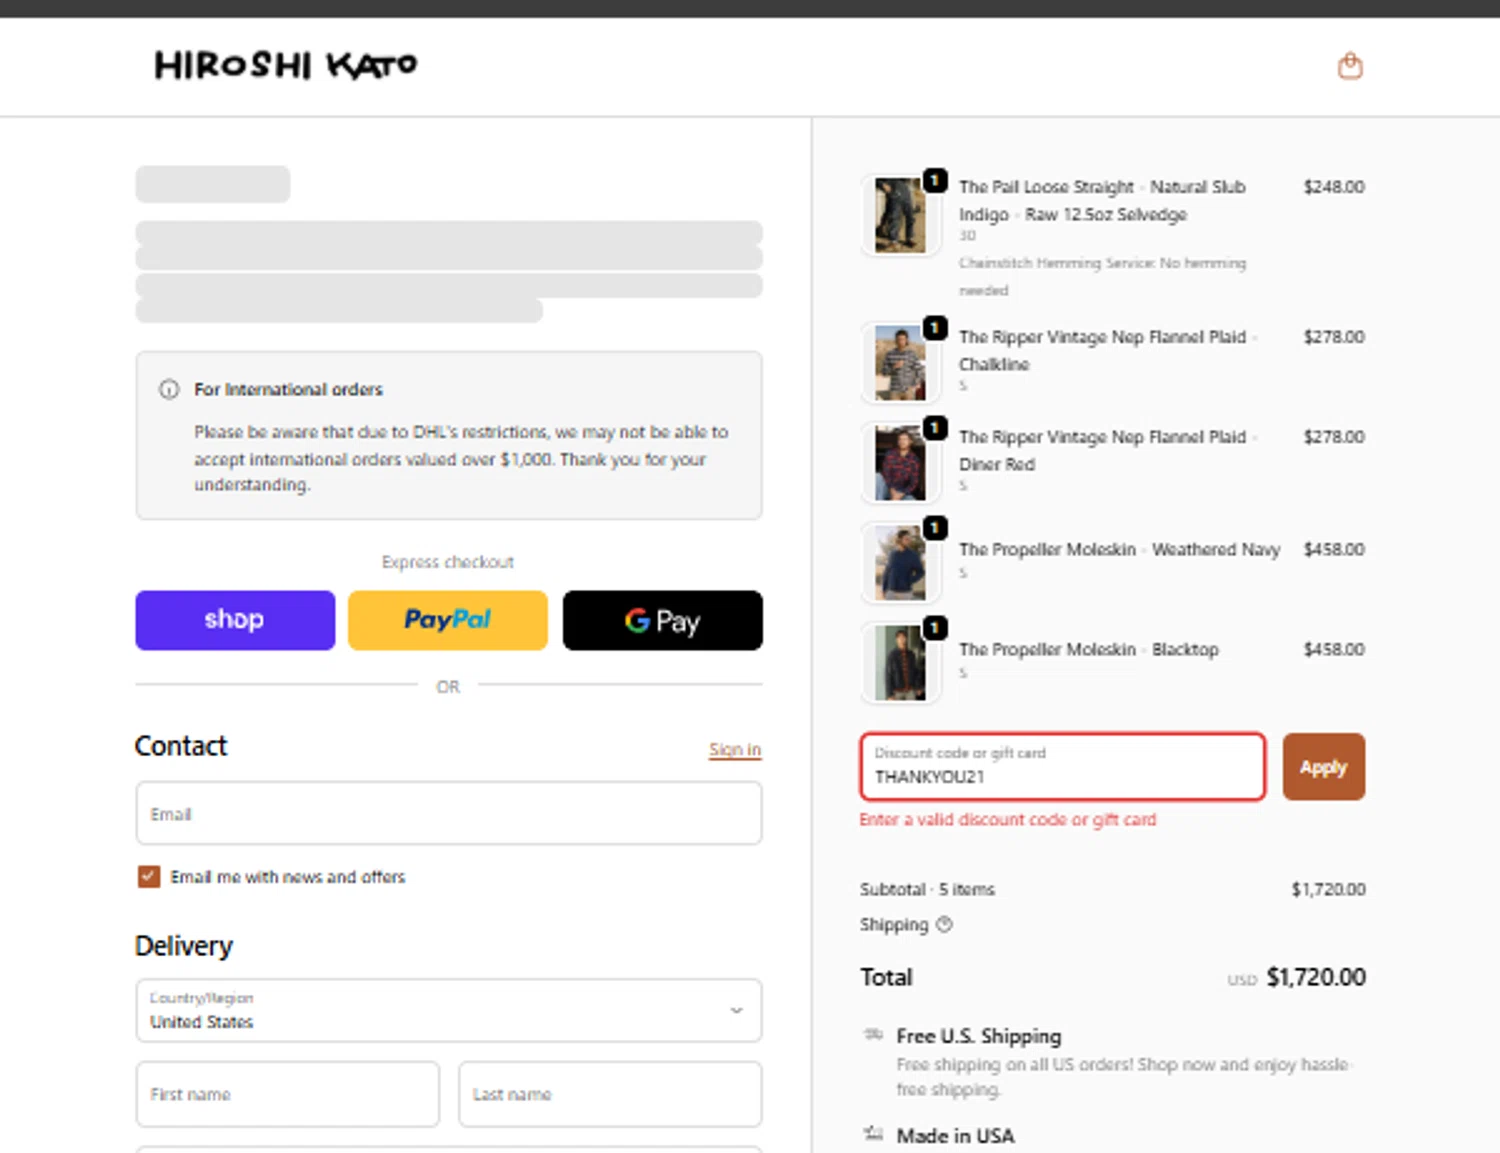
Task: Click the Free U.S. Shipping truck icon
Action: (873, 1035)
